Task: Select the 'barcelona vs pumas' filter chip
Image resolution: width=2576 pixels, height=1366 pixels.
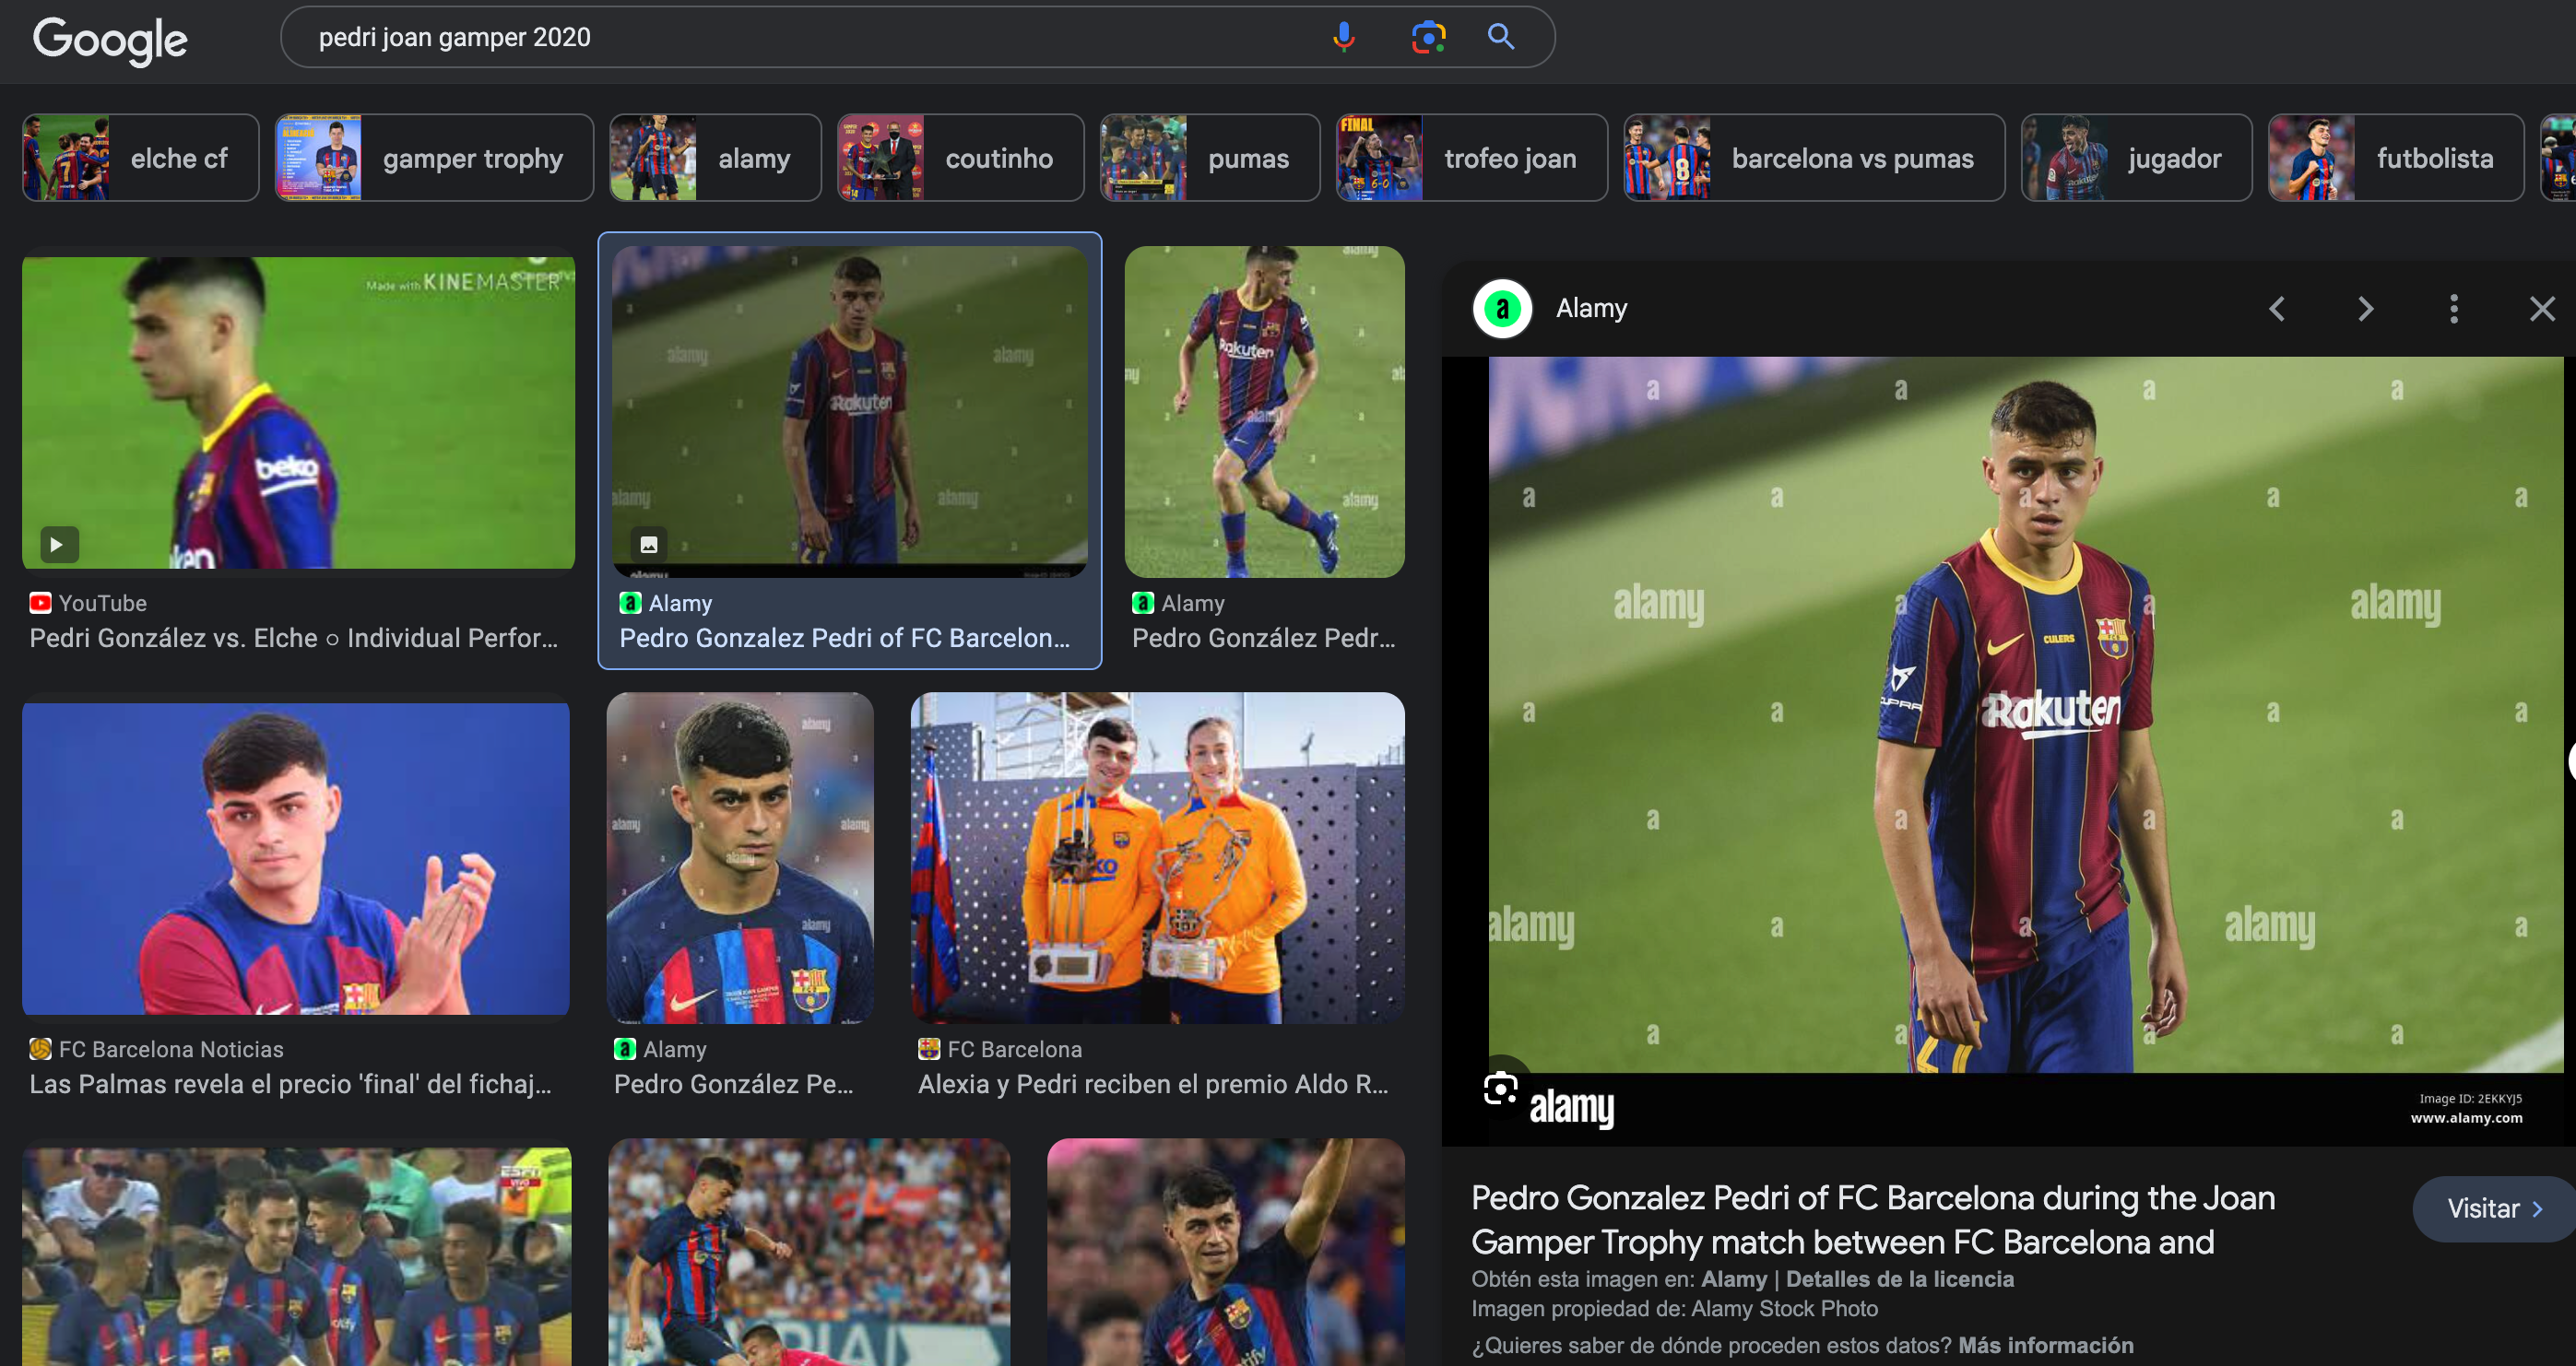Action: pyautogui.click(x=1813, y=158)
